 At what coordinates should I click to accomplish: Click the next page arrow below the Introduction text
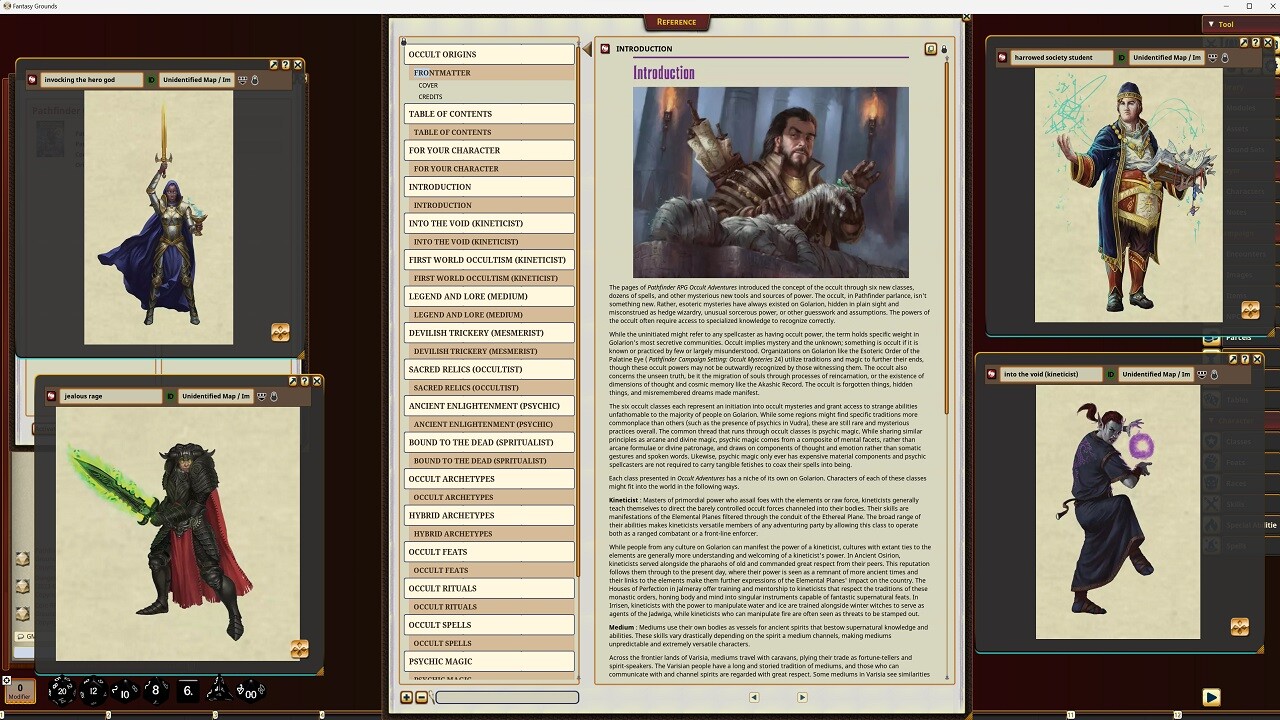[801, 697]
